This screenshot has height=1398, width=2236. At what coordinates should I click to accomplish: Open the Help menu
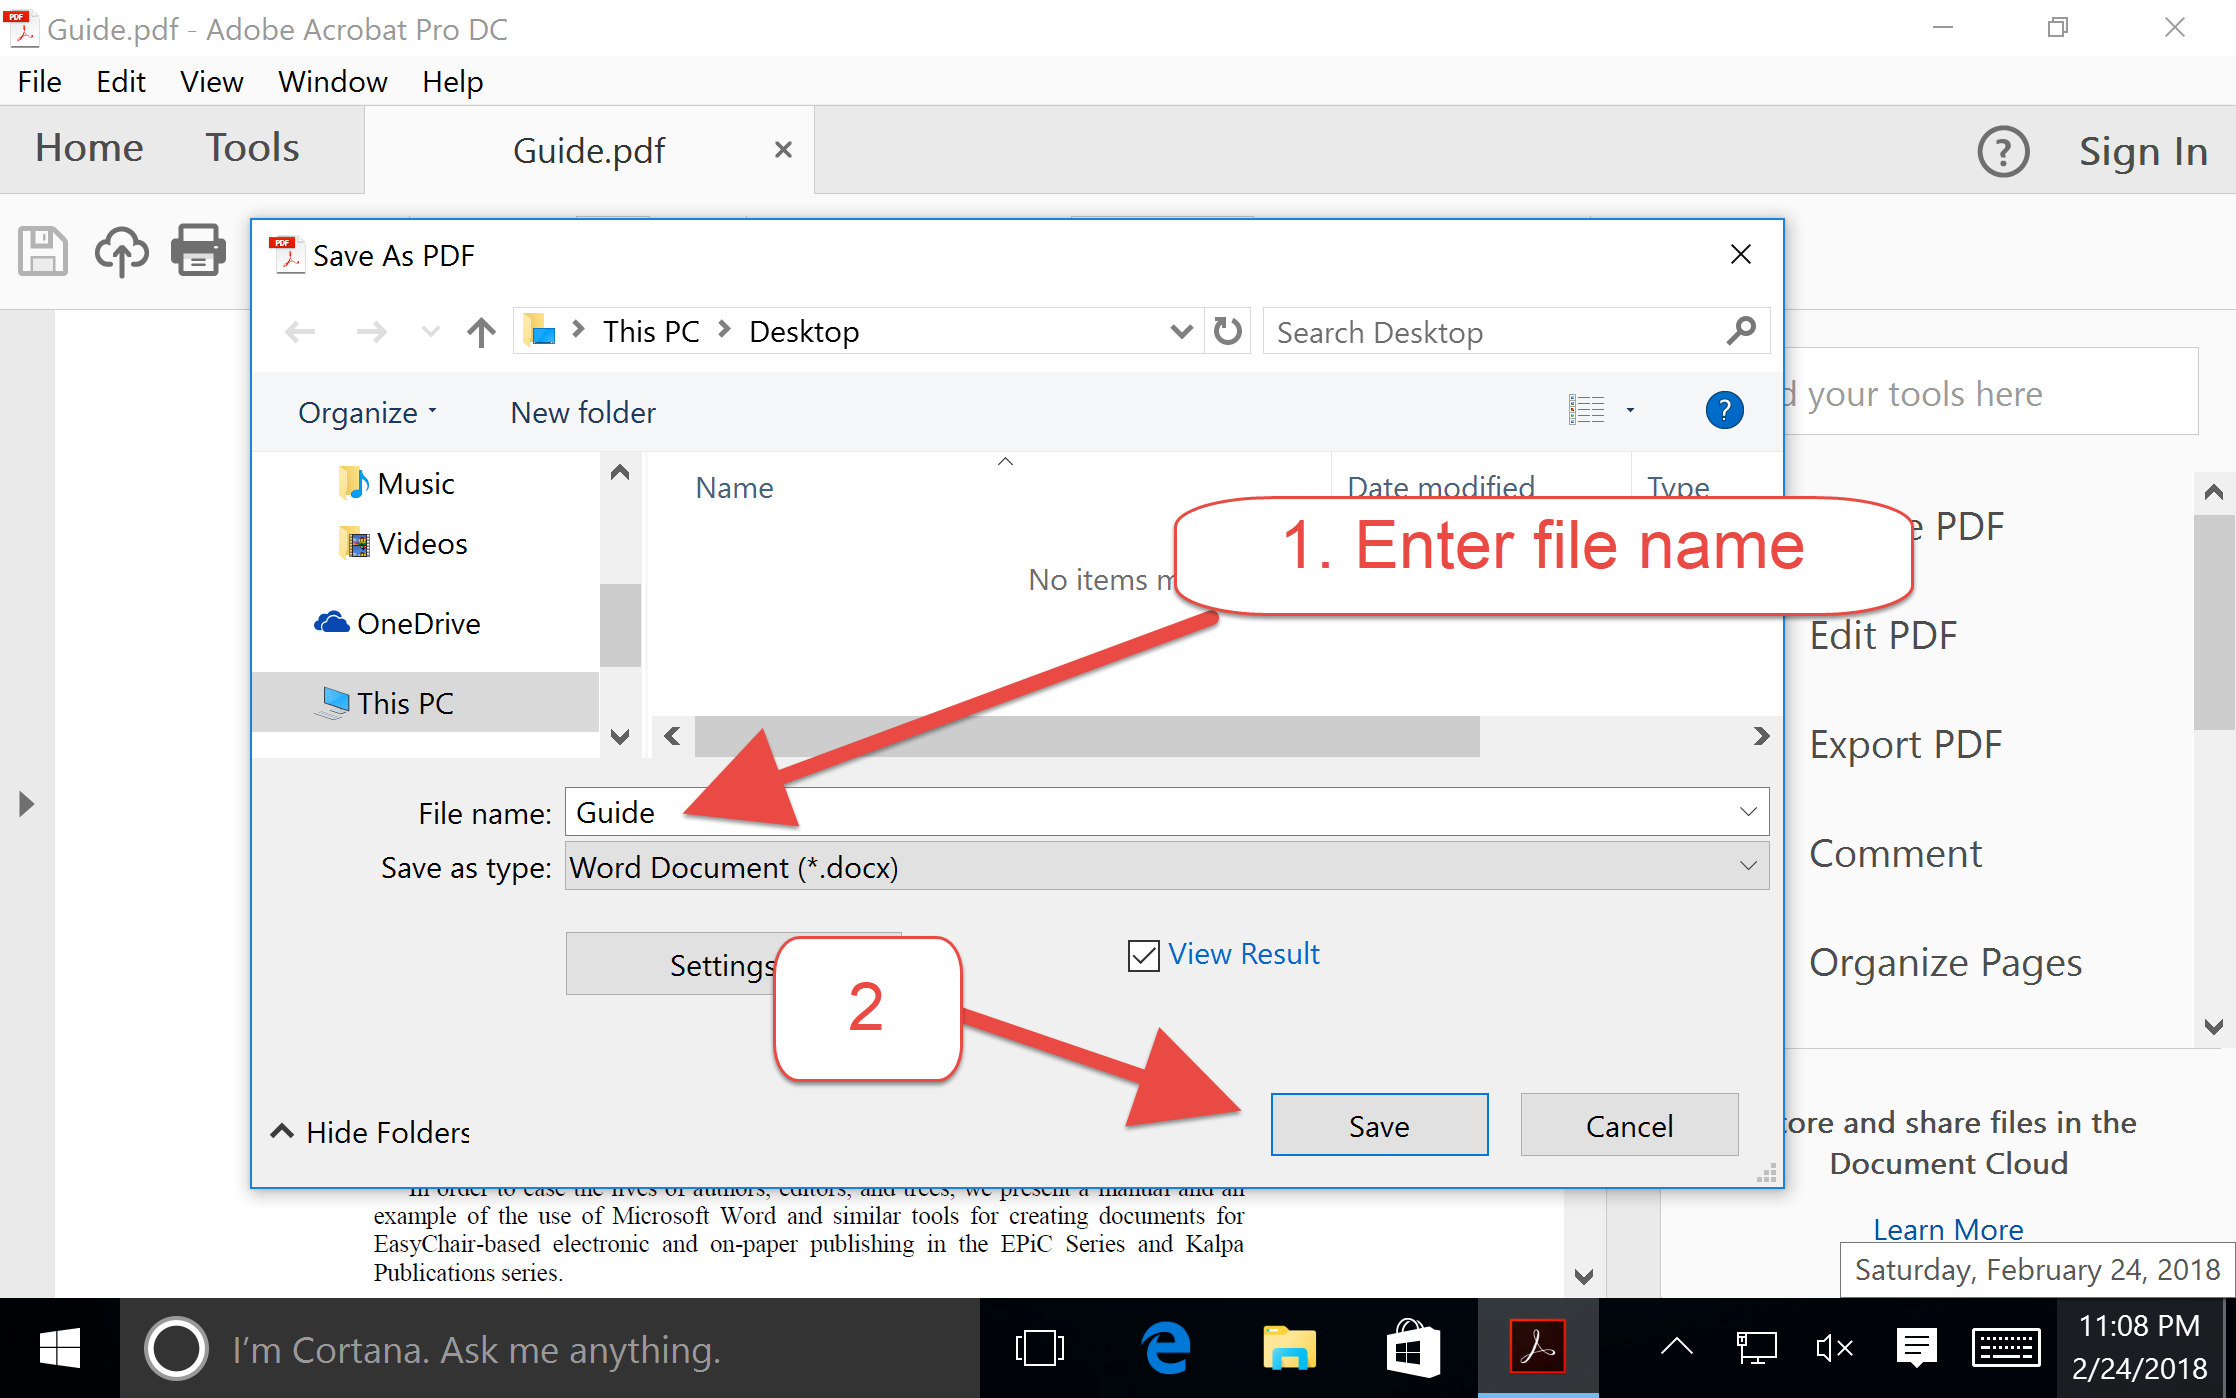pyautogui.click(x=452, y=81)
